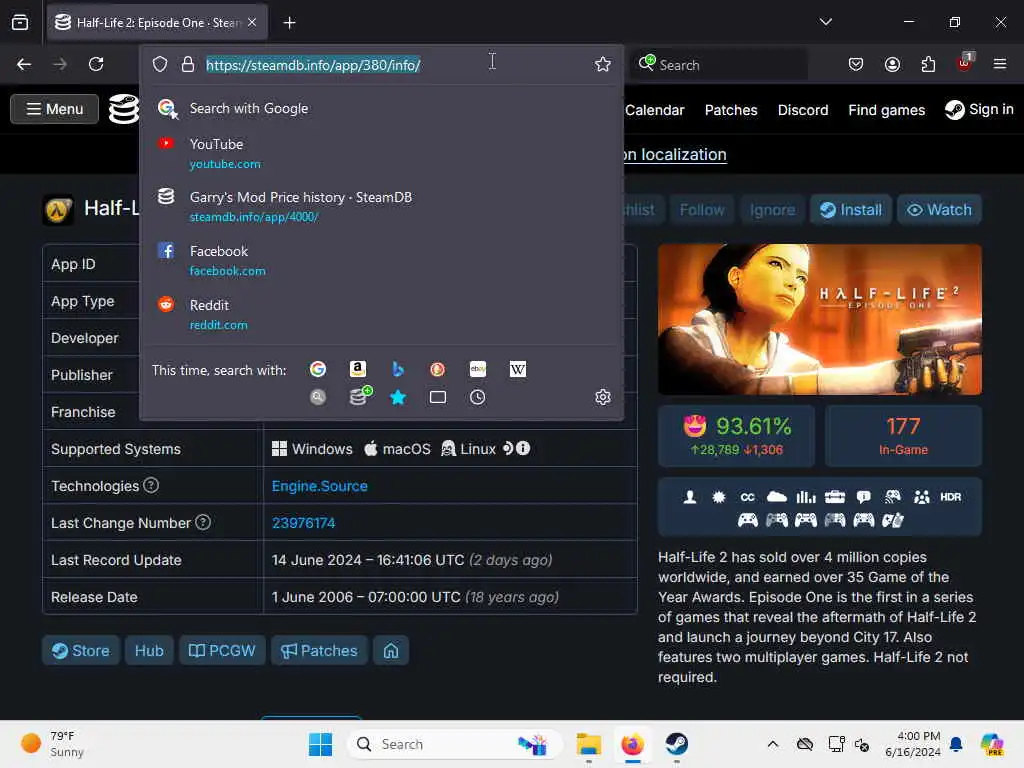Search this time with Amazon icon
This screenshot has width=1024, height=768.
tap(357, 370)
